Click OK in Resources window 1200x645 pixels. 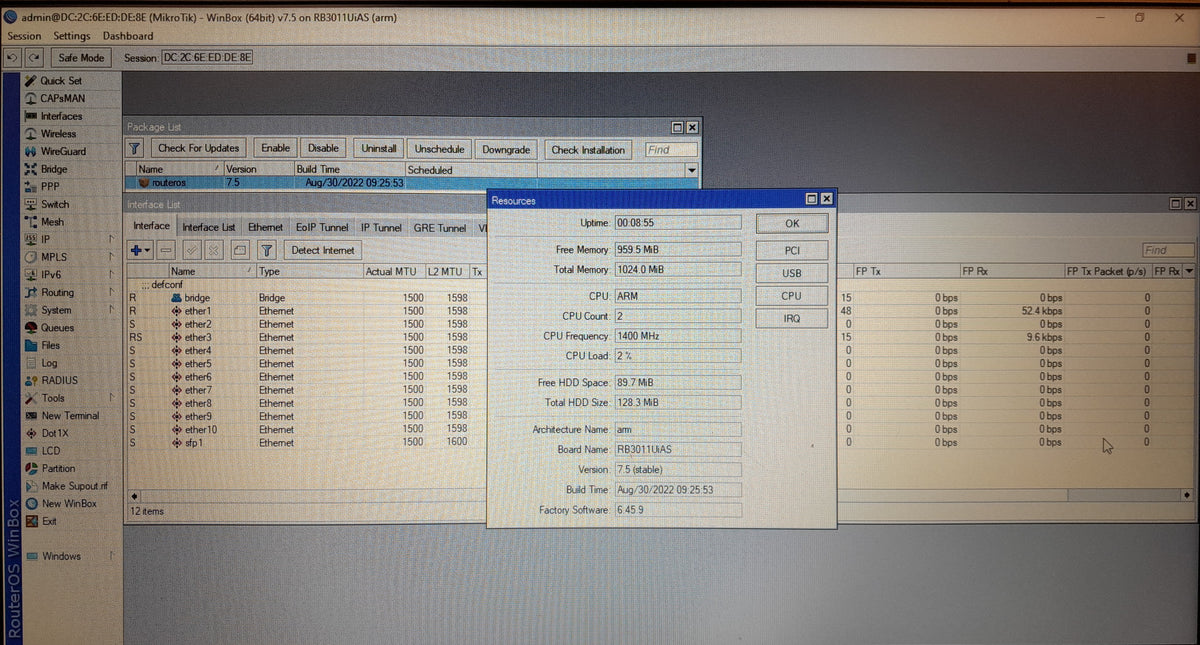[x=792, y=223]
